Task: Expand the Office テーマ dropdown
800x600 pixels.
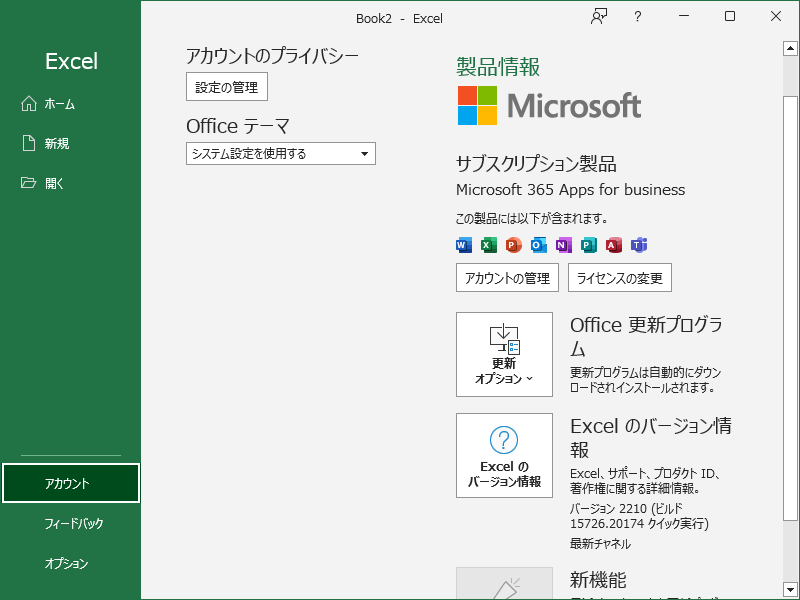Action: click(281, 154)
